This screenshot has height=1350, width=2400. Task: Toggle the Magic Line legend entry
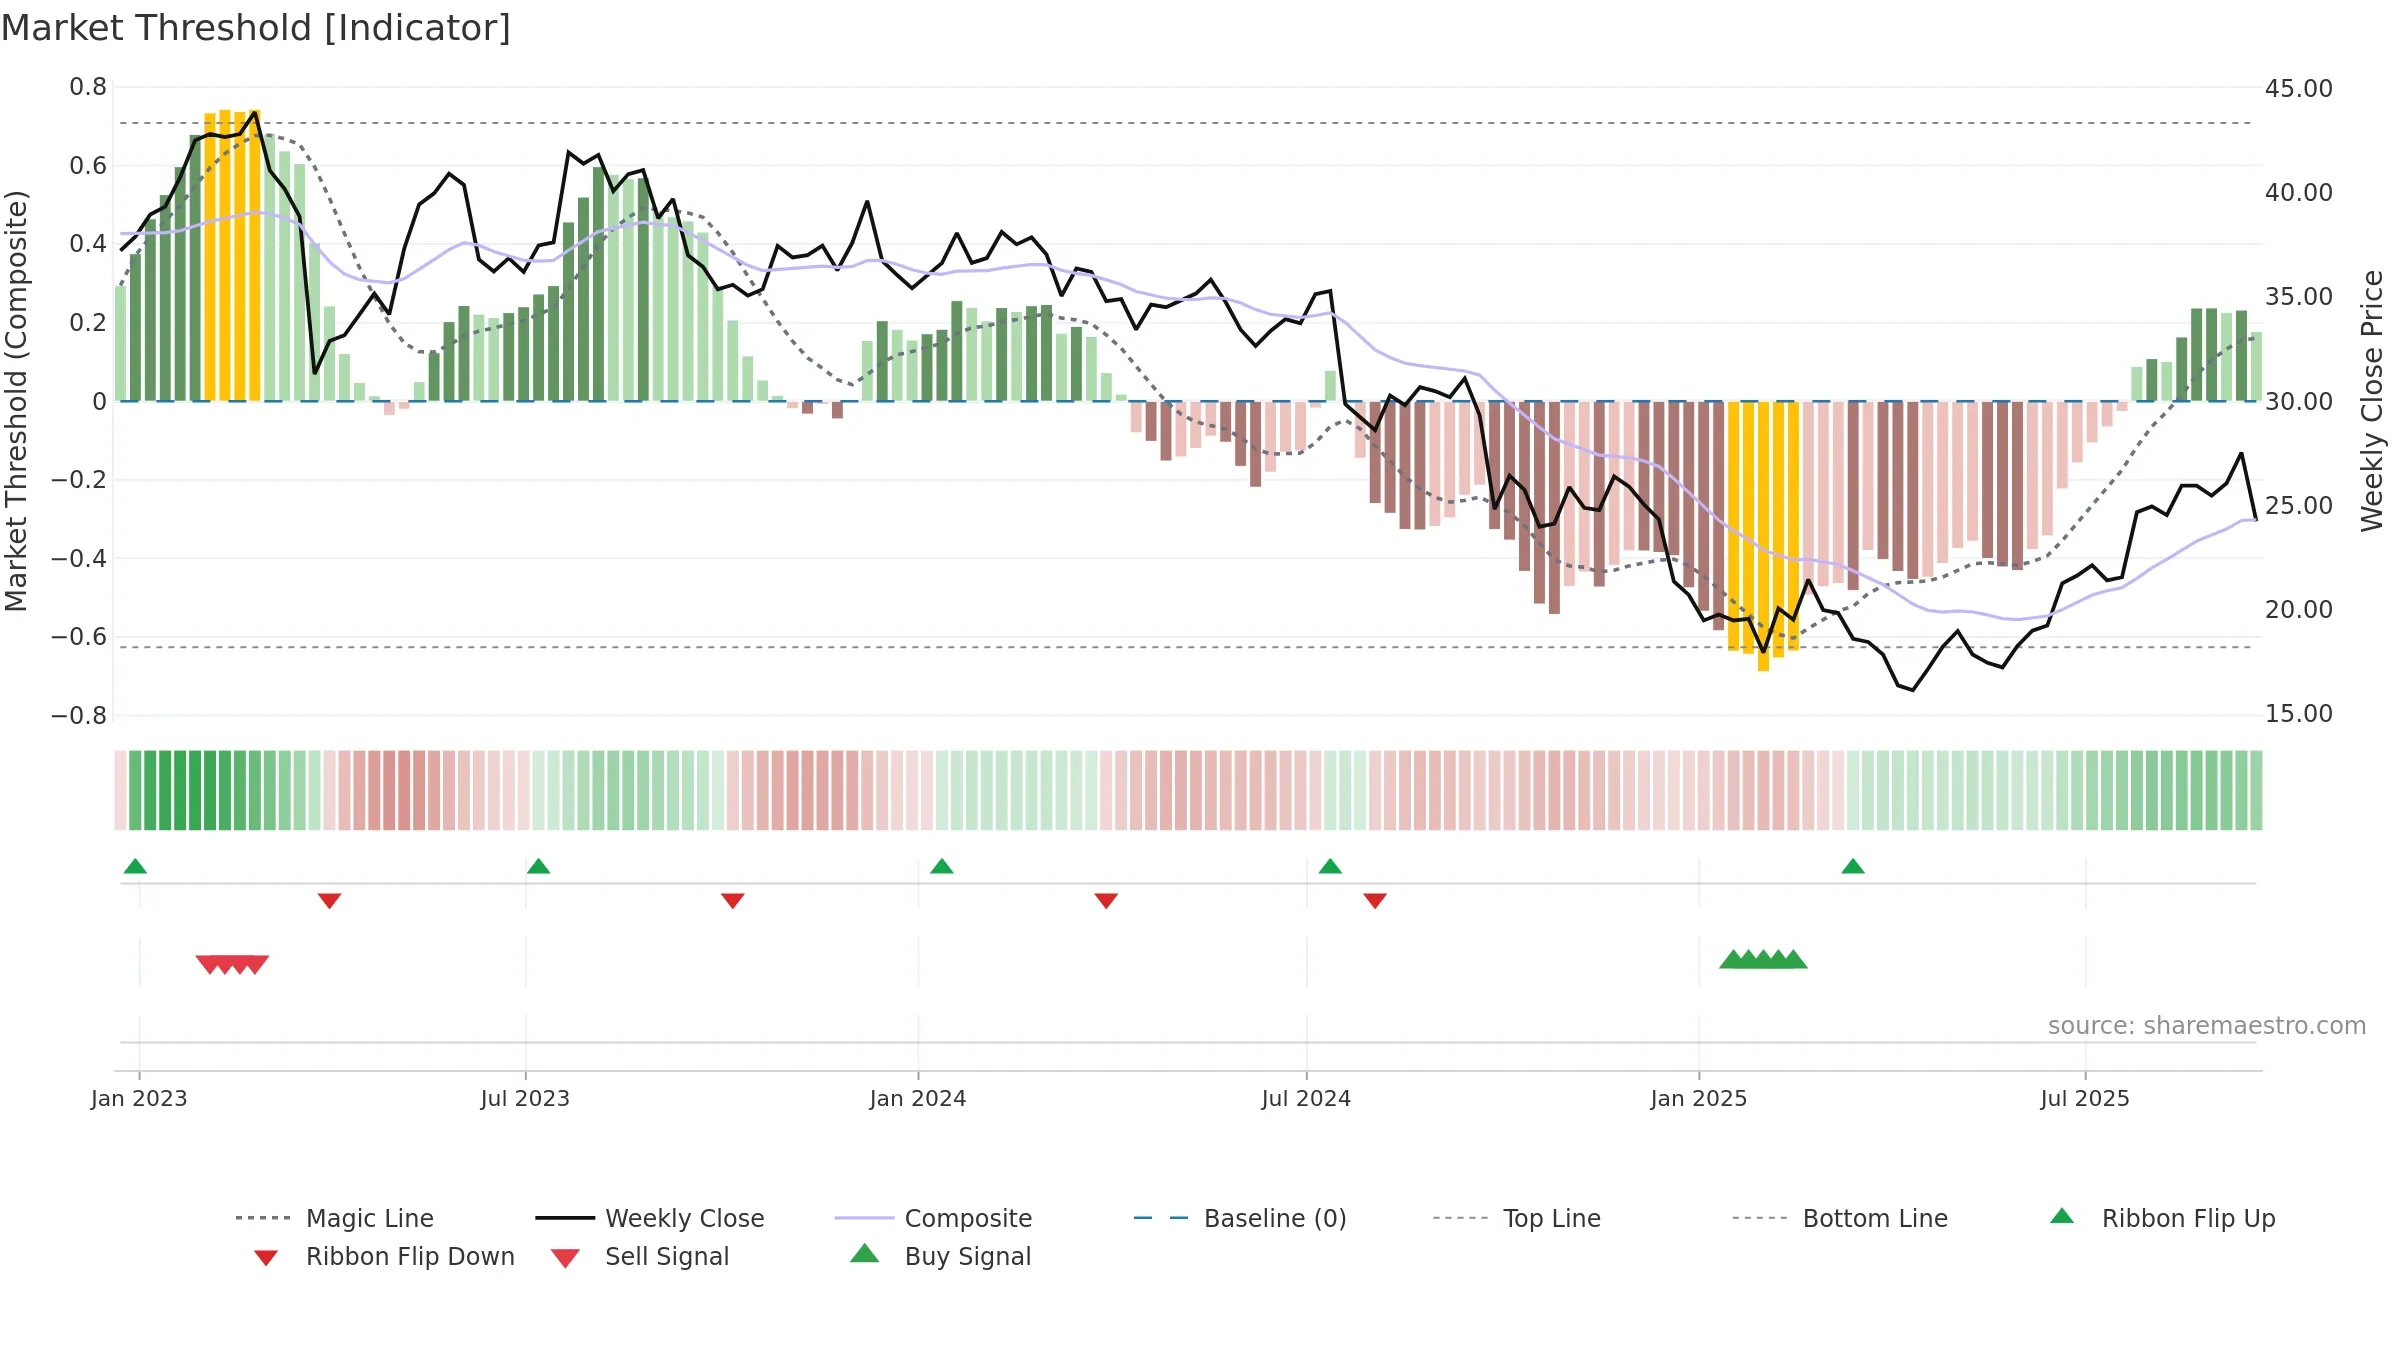click(335, 1218)
